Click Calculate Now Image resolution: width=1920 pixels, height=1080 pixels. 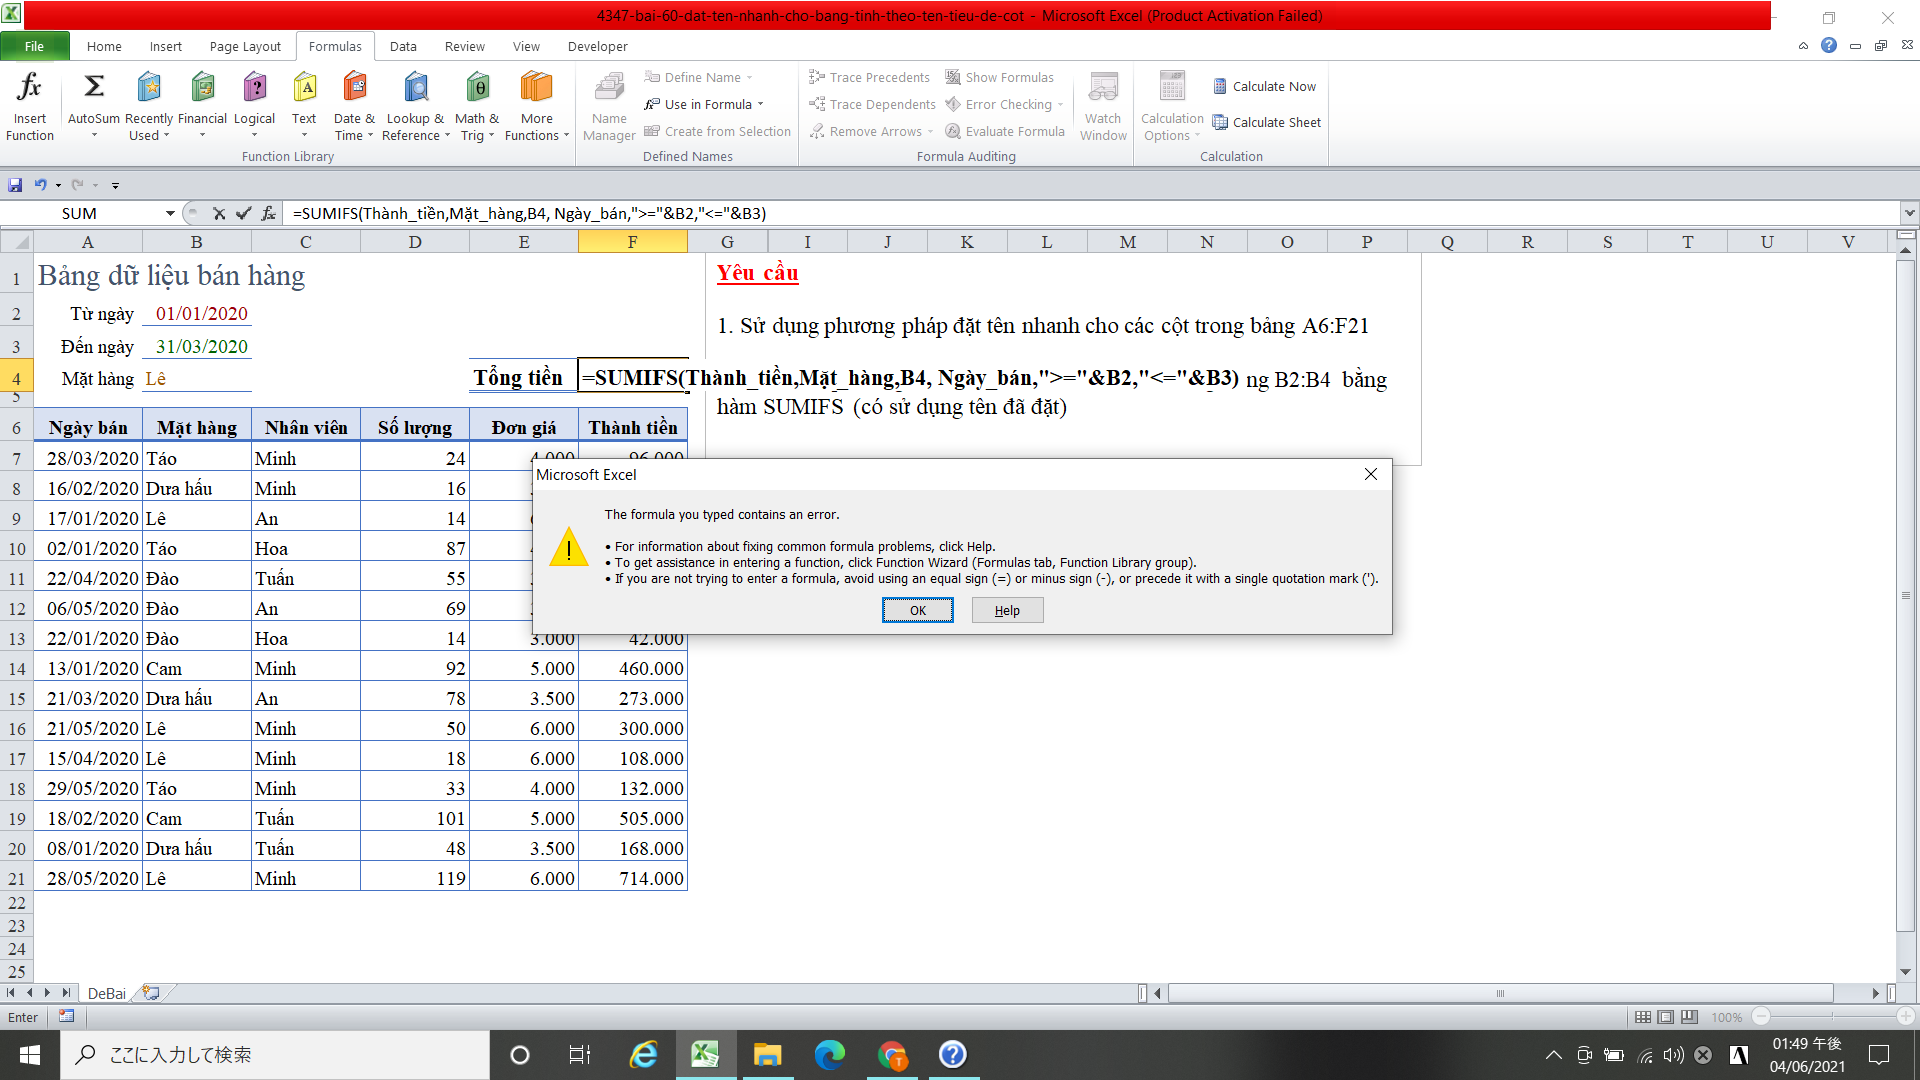[1265, 86]
